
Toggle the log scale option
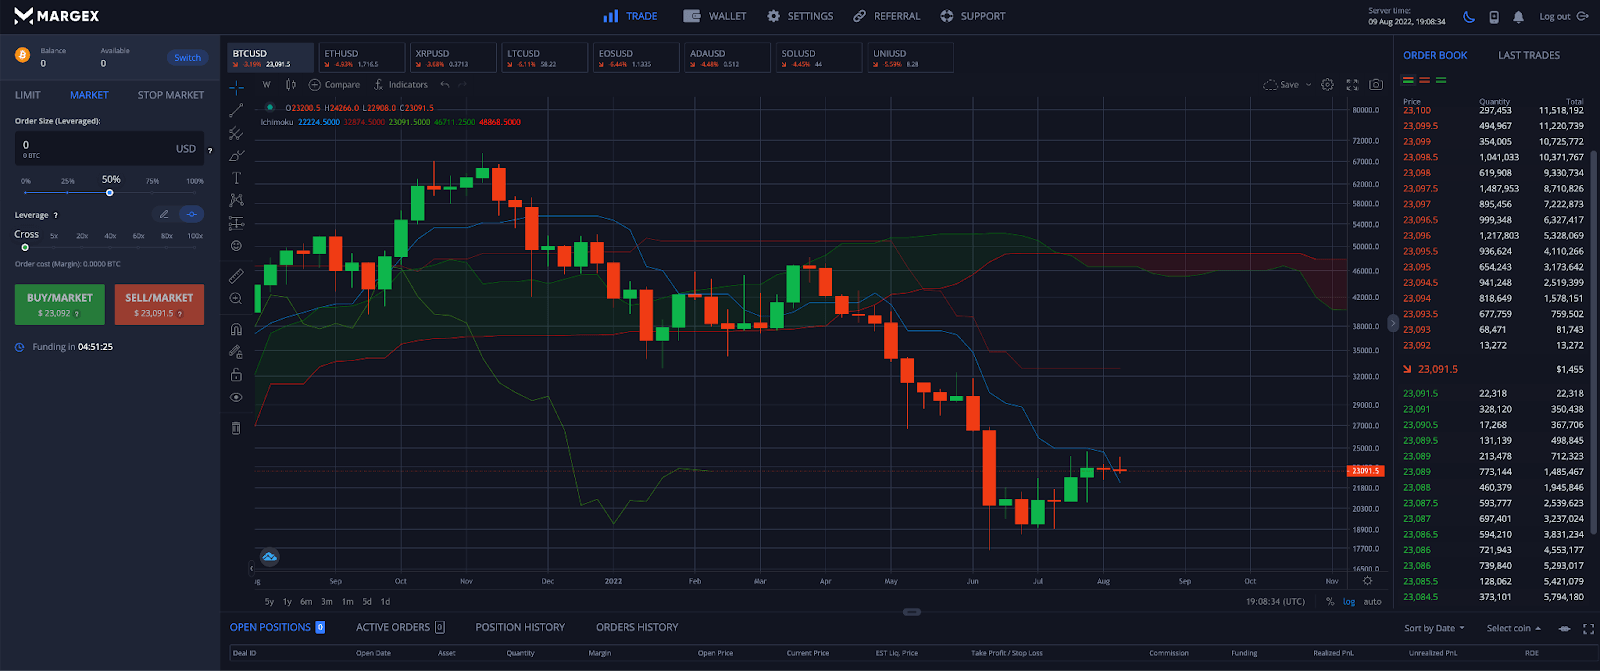point(1349,601)
